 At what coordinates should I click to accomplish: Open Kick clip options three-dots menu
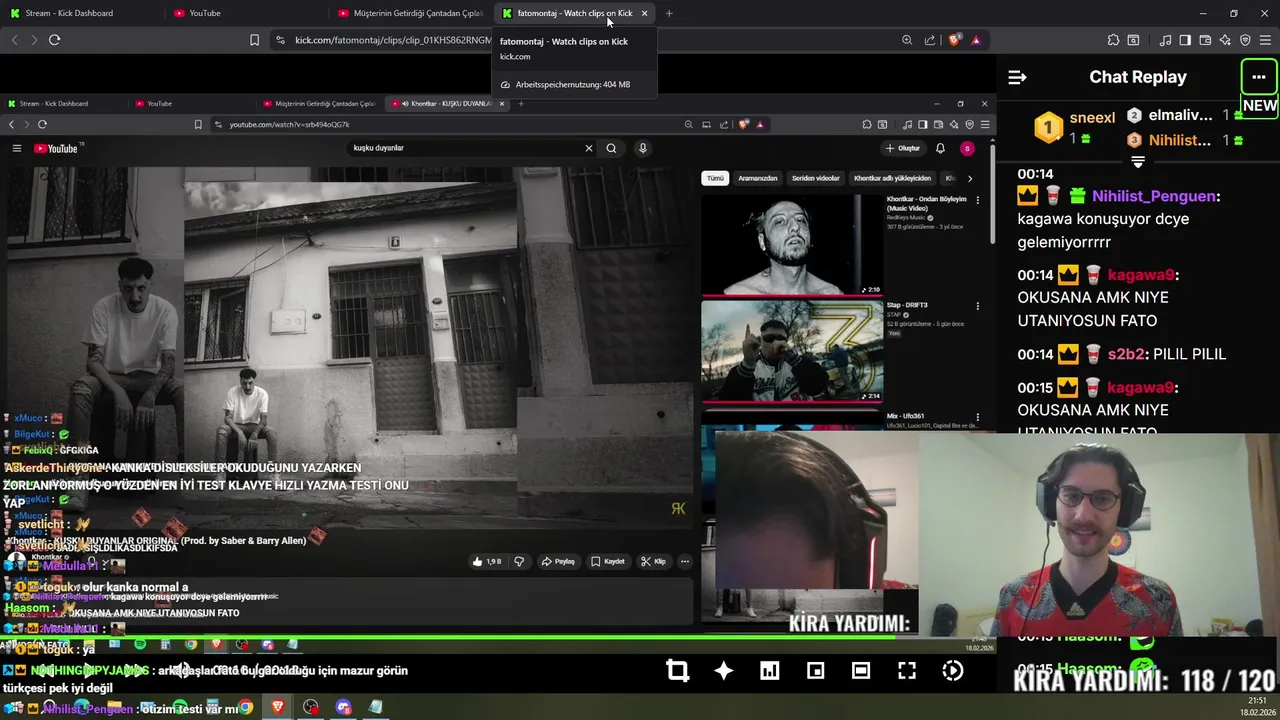pyautogui.click(x=1258, y=77)
